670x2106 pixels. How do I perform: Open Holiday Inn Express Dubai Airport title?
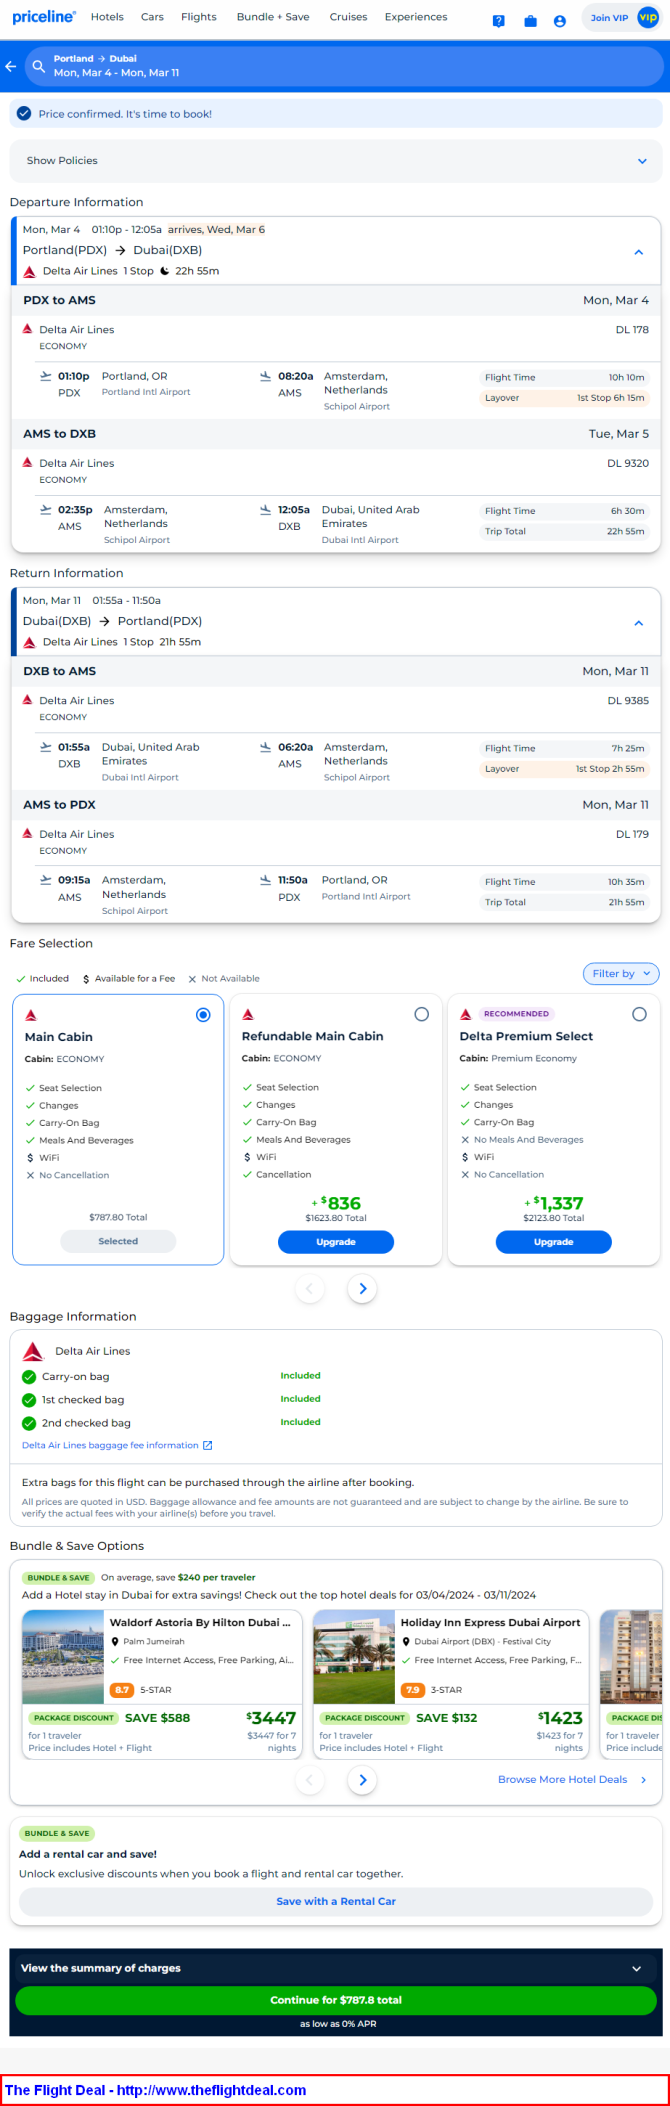(490, 1622)
